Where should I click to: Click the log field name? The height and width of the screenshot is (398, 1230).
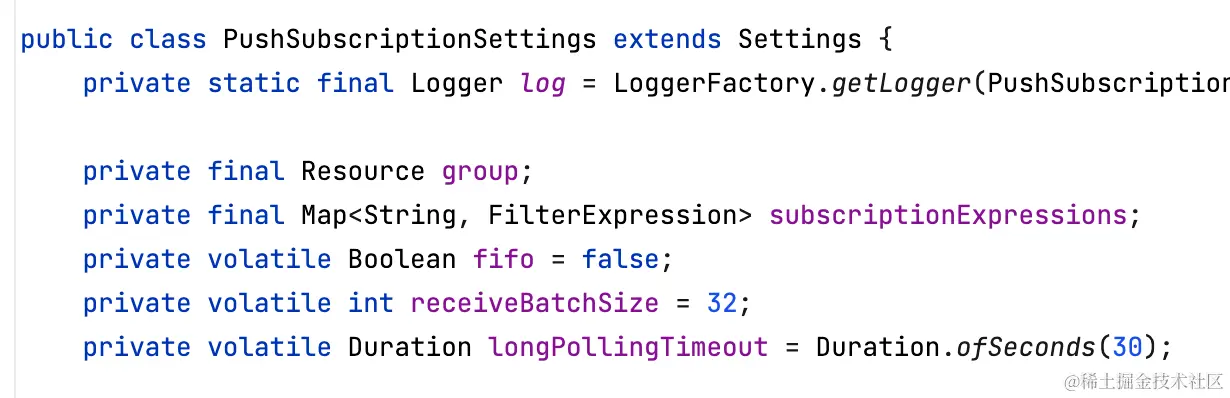tap(543, 84)
